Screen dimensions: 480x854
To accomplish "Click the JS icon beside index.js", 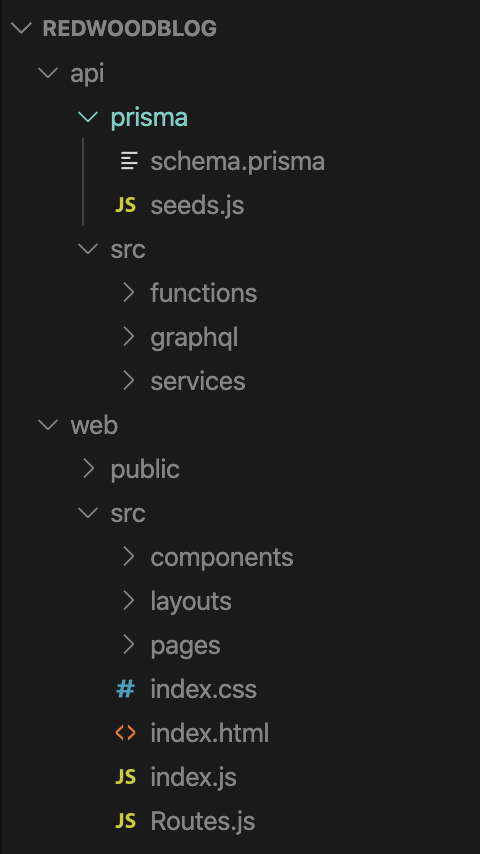I will click(125, 777).
